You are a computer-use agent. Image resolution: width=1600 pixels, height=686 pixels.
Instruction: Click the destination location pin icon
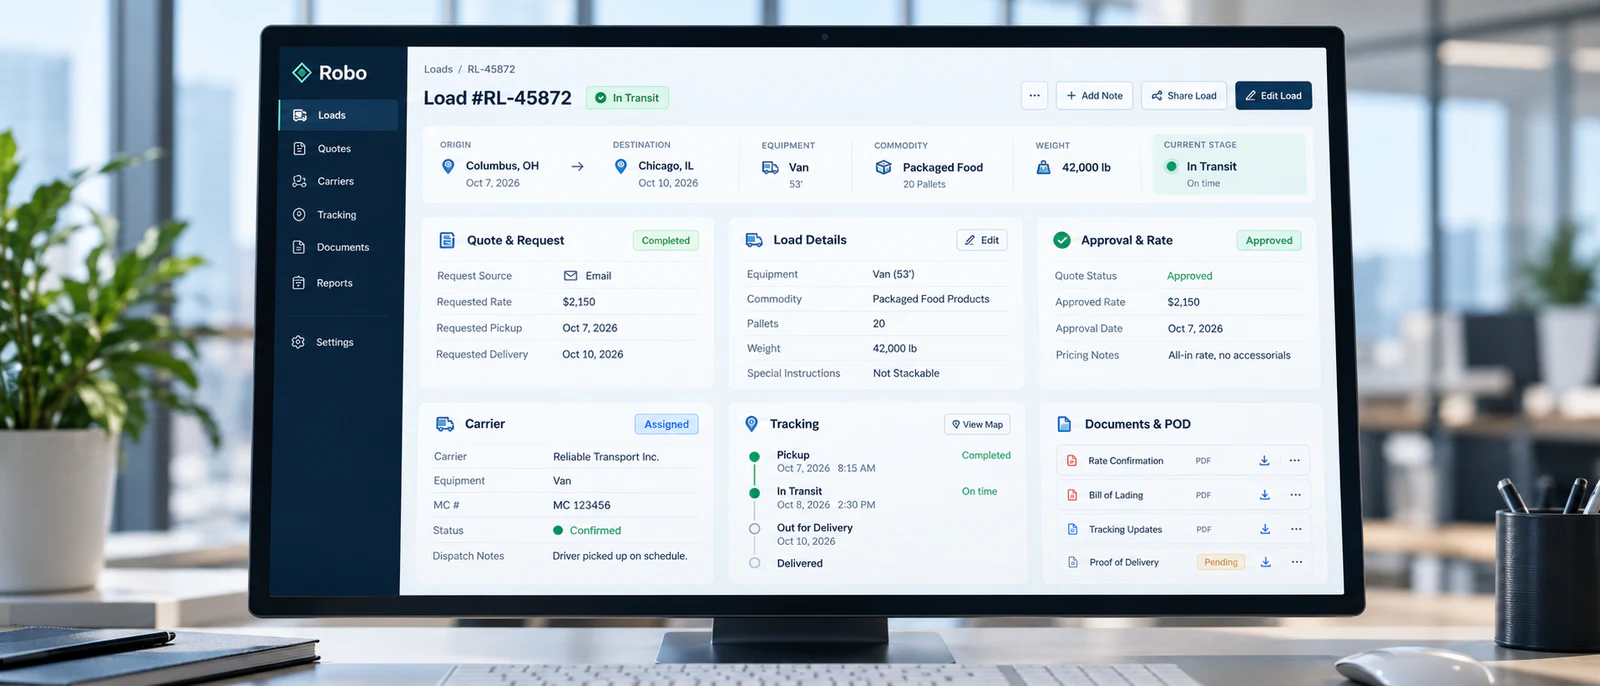[621, 167]
